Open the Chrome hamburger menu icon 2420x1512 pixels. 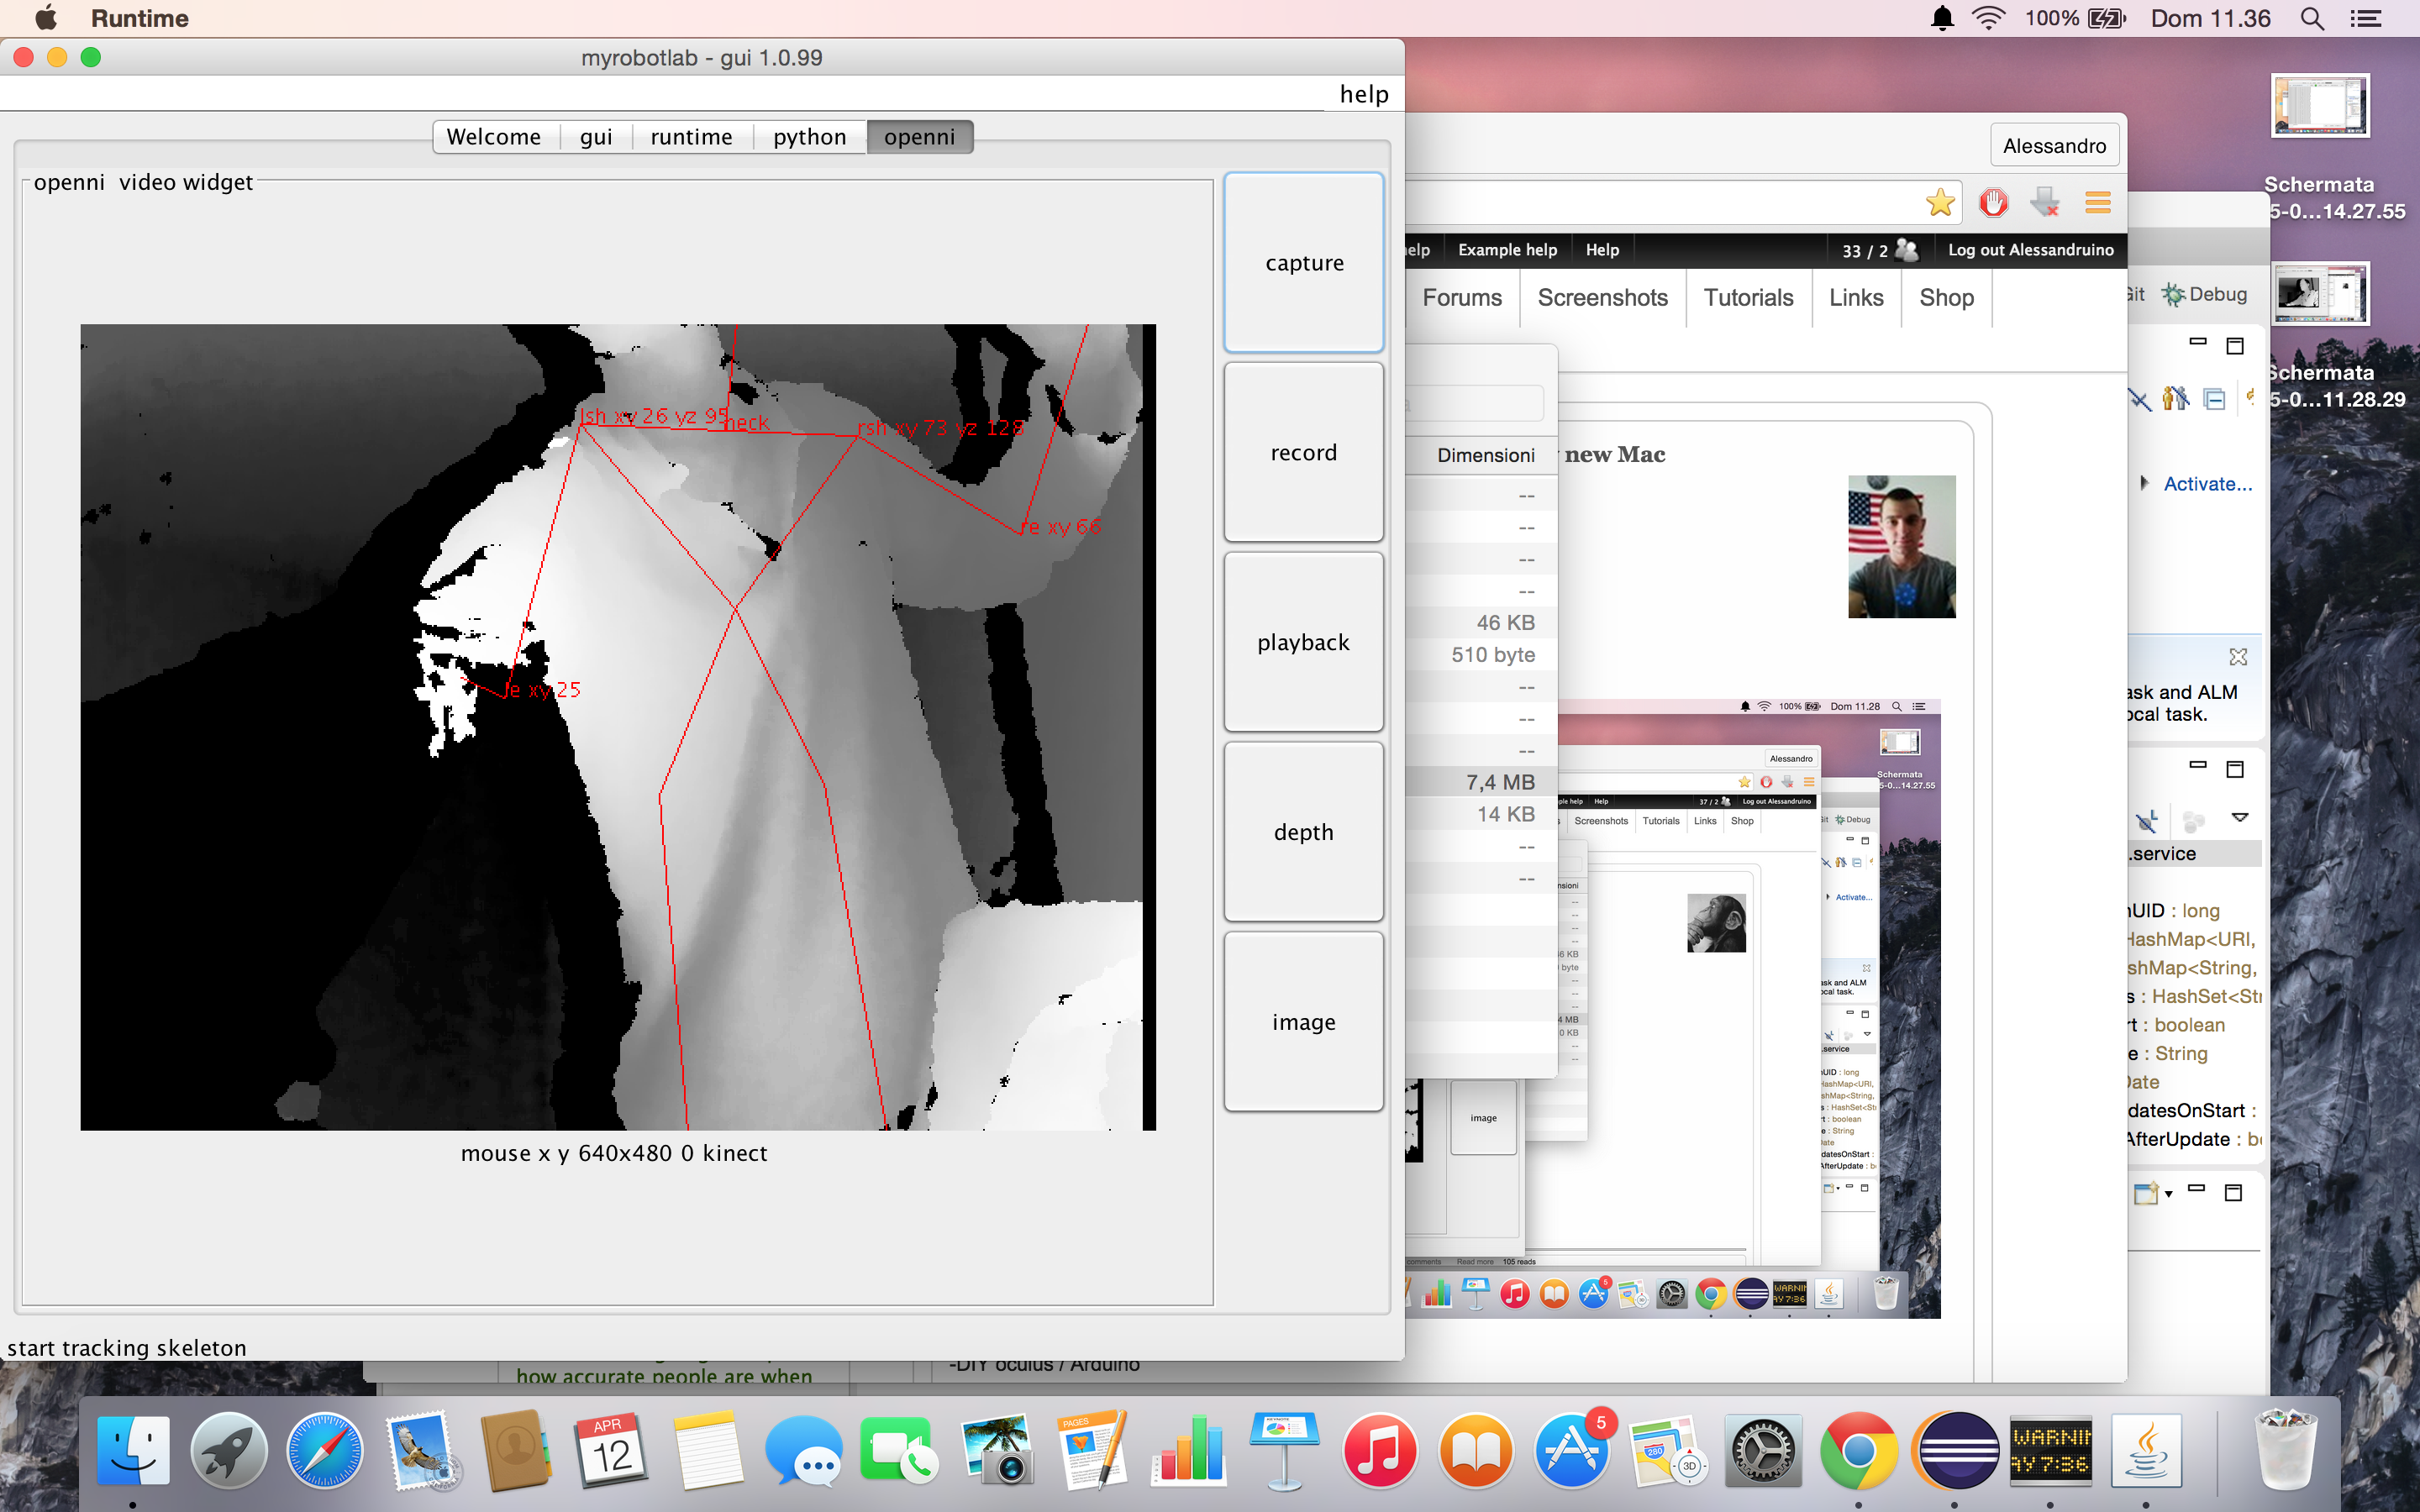[x=2097, y=203]
